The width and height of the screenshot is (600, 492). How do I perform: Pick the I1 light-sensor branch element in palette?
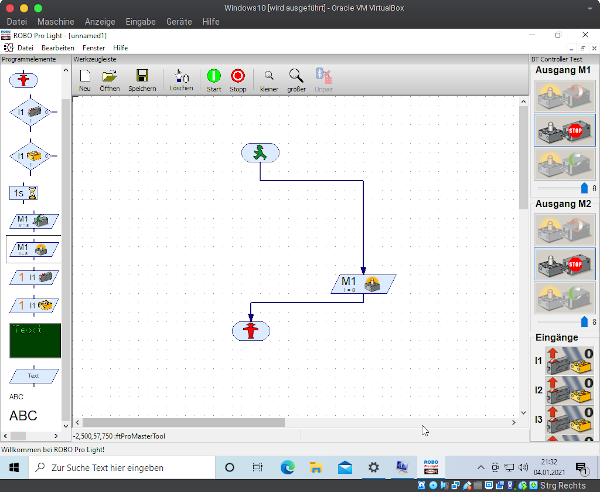[32, 156]
